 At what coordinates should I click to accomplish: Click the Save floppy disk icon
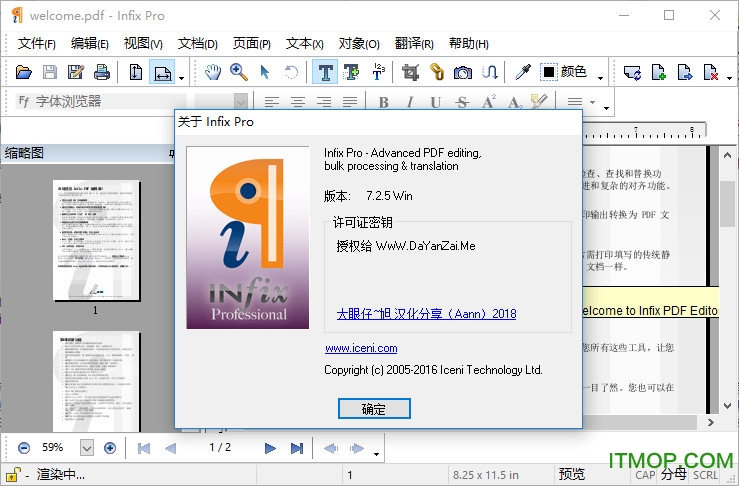coord(49,72)
